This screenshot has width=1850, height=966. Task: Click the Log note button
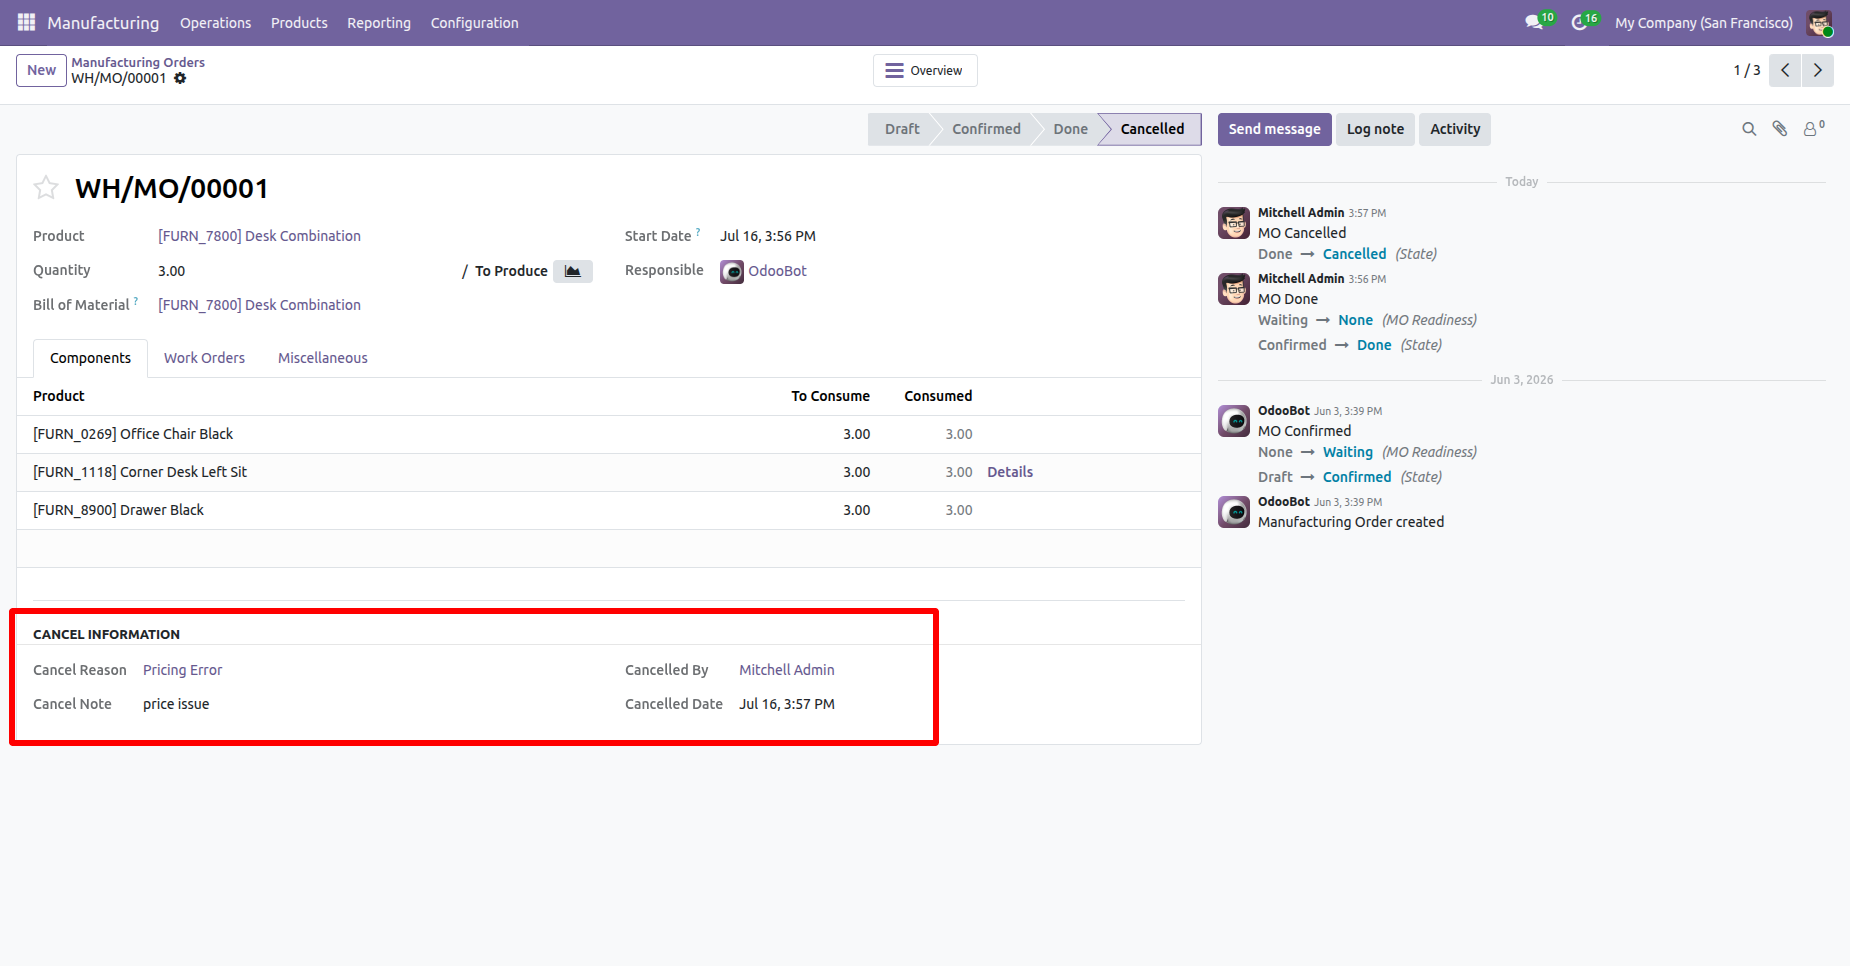click(x=1375, y=129)
